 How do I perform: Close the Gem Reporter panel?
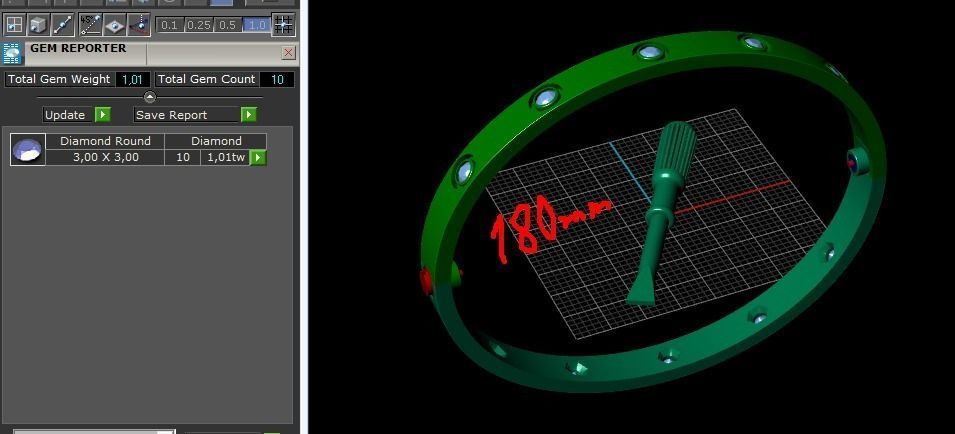click(x=288, y=53)
